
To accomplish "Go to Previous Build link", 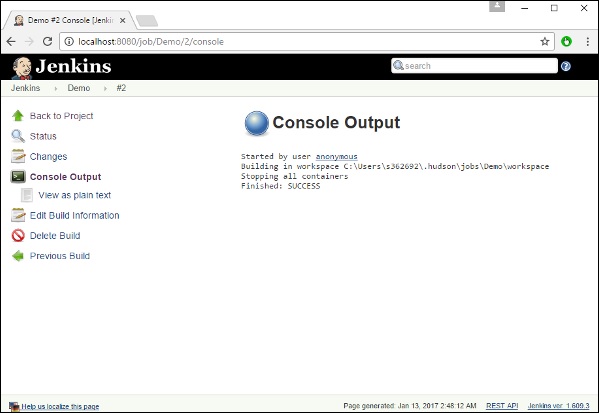I will [x=60, y=256].
